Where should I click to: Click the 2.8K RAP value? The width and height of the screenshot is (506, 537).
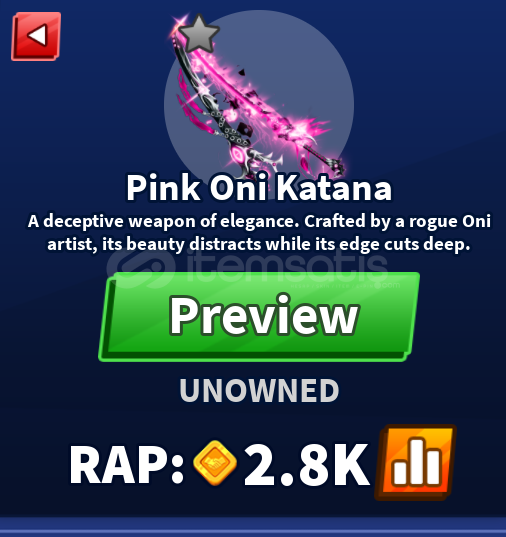tap(307, 464)
